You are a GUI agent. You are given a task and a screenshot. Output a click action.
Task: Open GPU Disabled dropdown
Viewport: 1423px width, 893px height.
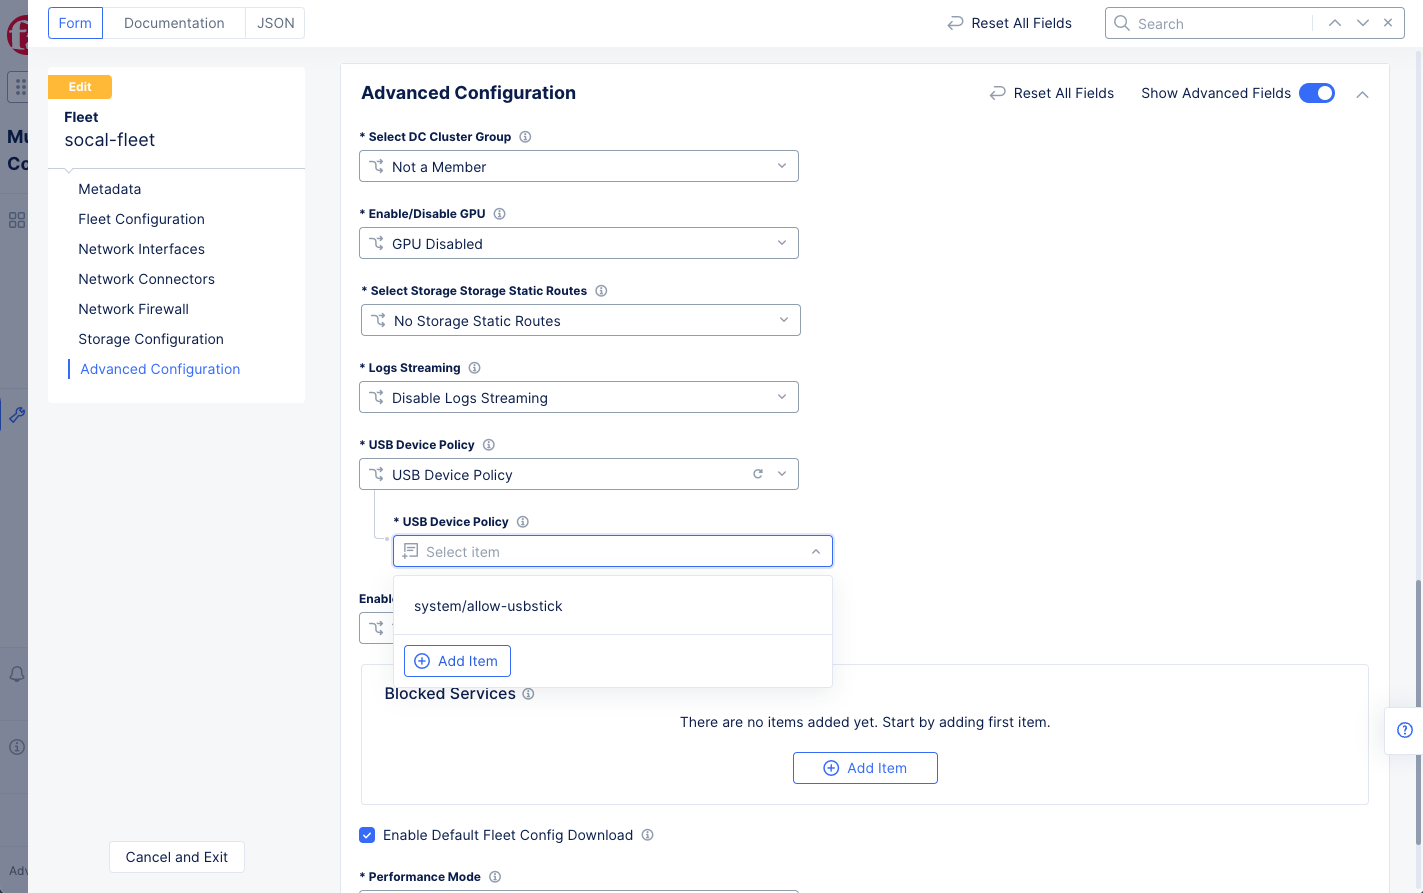579,243
